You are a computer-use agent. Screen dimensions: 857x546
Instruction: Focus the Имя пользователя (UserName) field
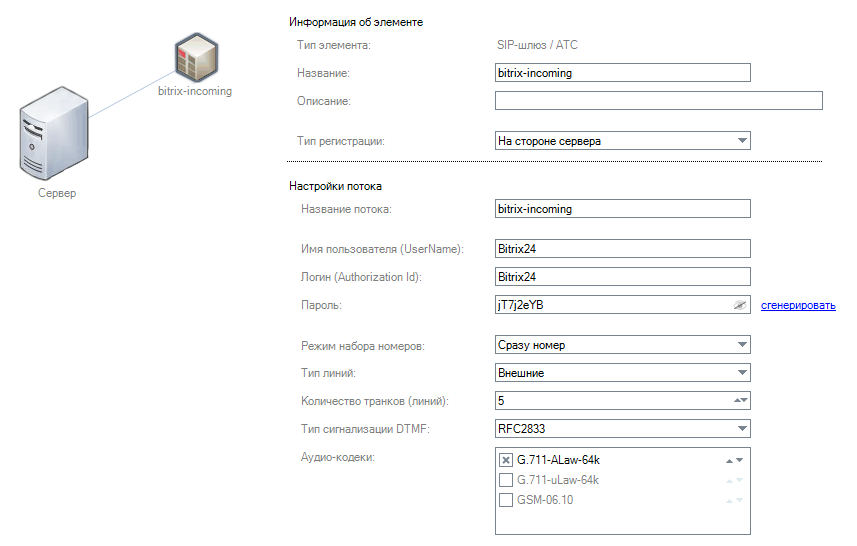coord(623,249)
